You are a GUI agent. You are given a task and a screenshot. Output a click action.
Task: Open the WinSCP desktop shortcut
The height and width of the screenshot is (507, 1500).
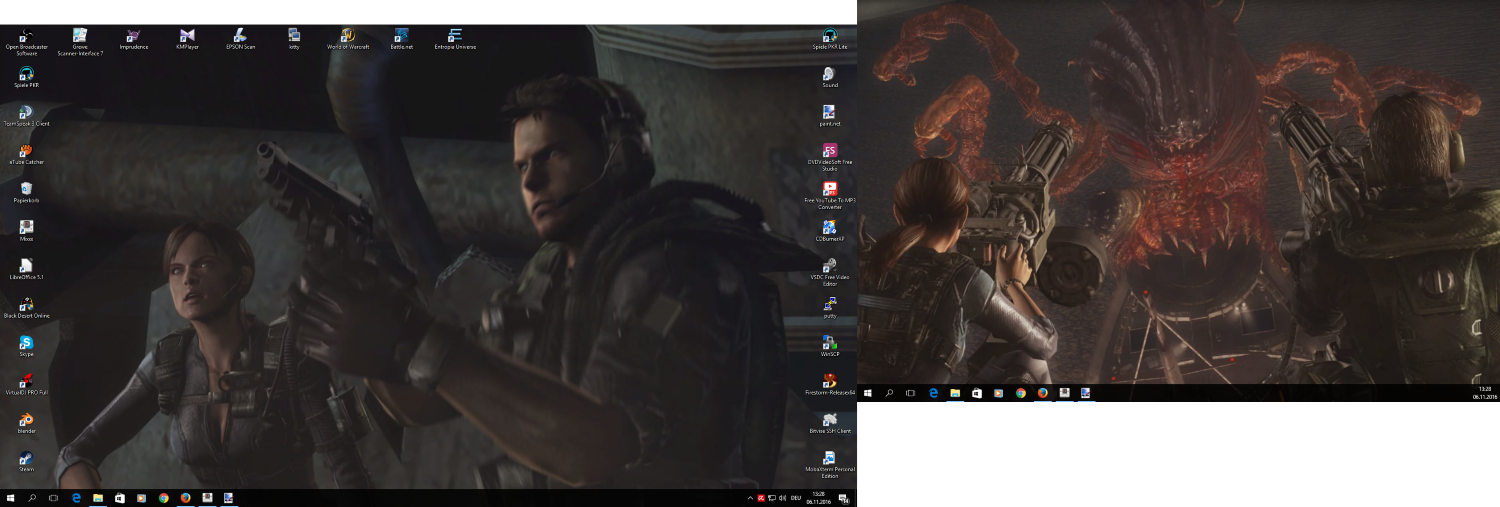click(829, 343)
